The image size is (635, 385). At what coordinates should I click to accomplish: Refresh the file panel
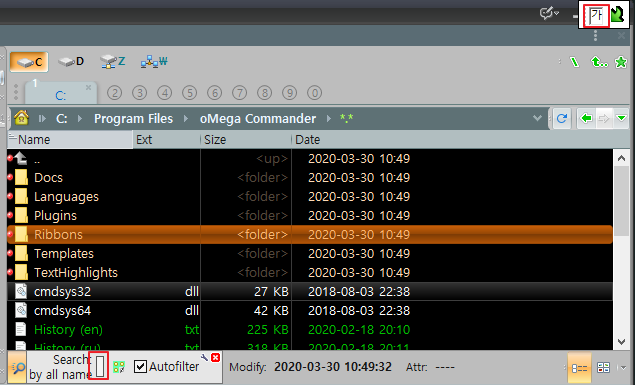point(562,118)
